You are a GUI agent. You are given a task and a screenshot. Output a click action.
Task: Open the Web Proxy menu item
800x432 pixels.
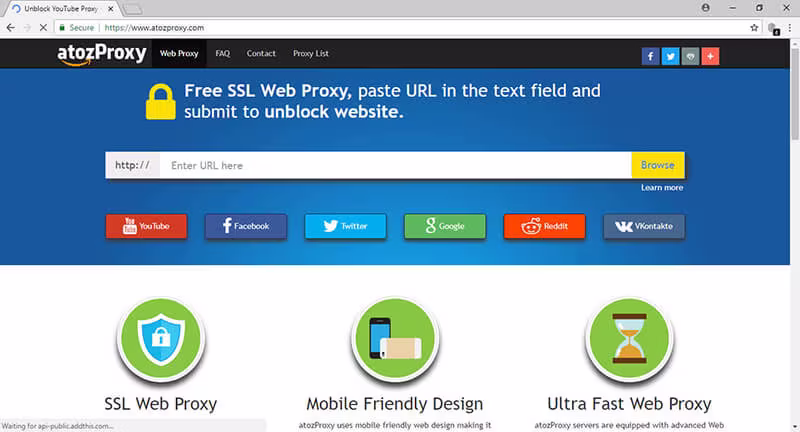coord(179,54)
